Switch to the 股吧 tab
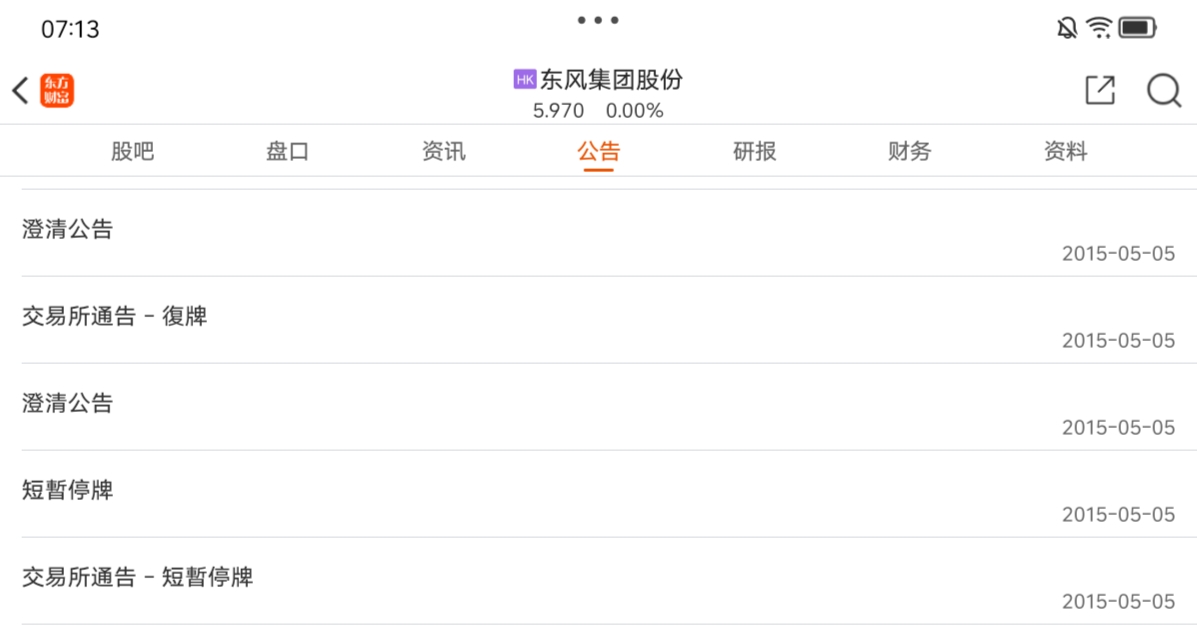Image resolution: width=1197 pixels, height=635 pixels. tap(132, 151)
